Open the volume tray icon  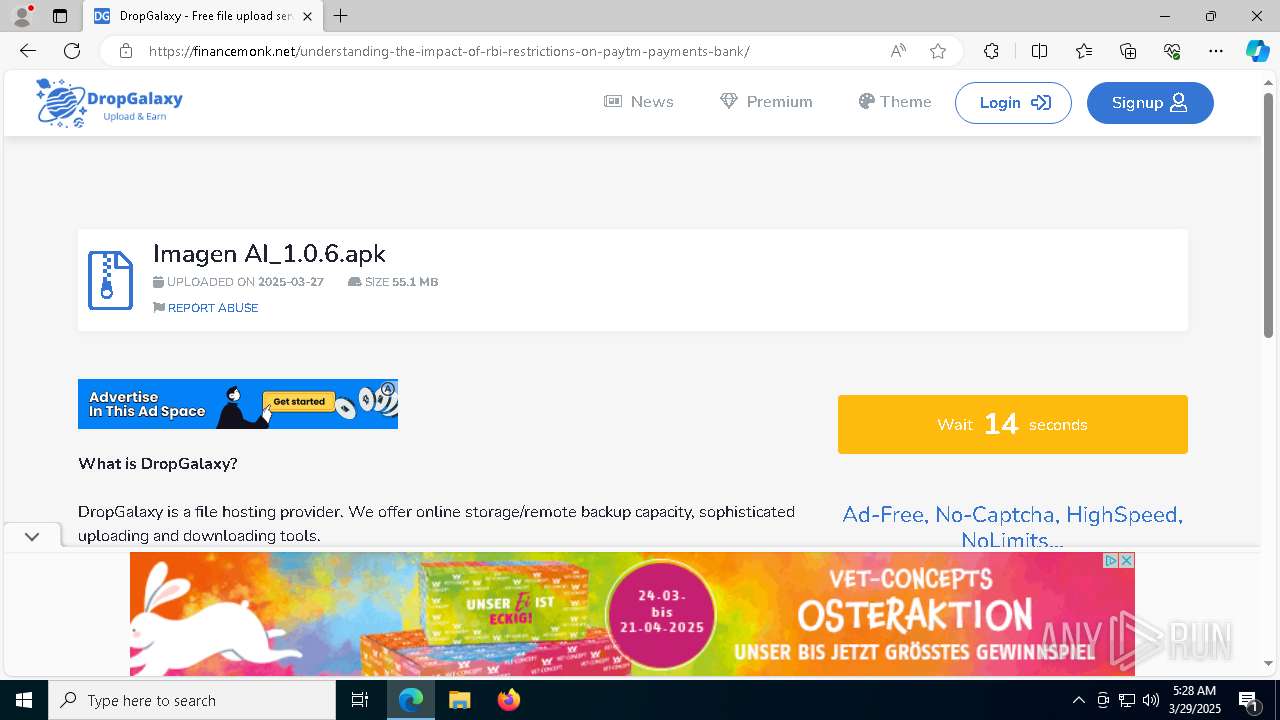[x=1150, y=700]
